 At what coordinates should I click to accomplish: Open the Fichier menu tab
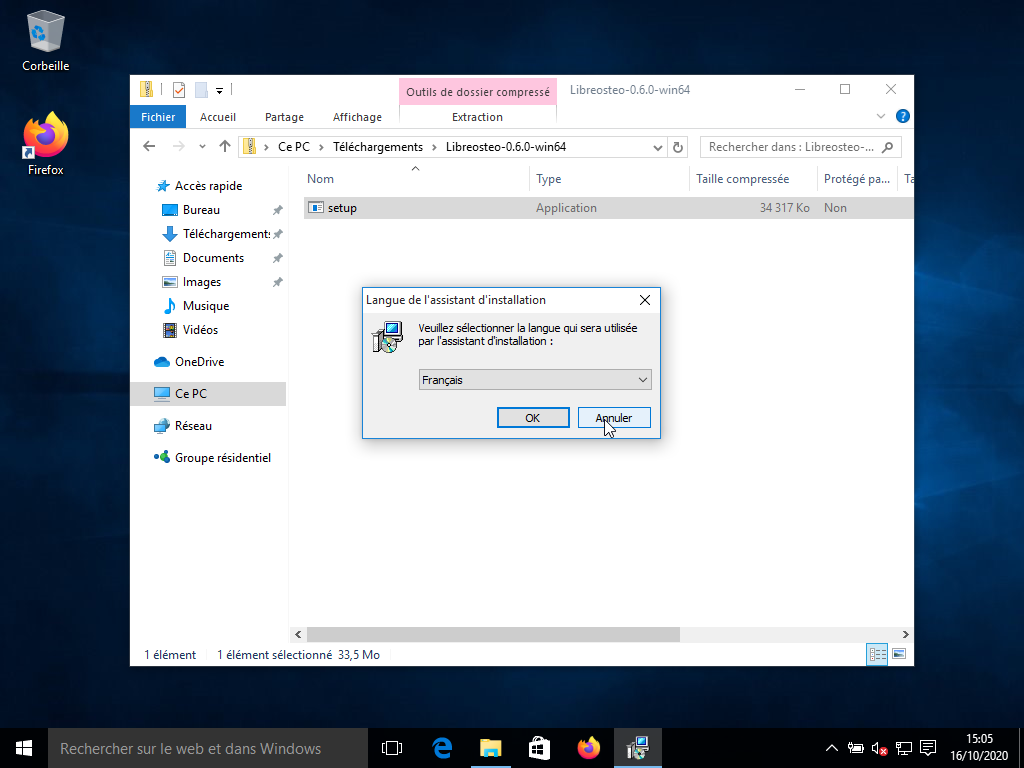(158, 117)
